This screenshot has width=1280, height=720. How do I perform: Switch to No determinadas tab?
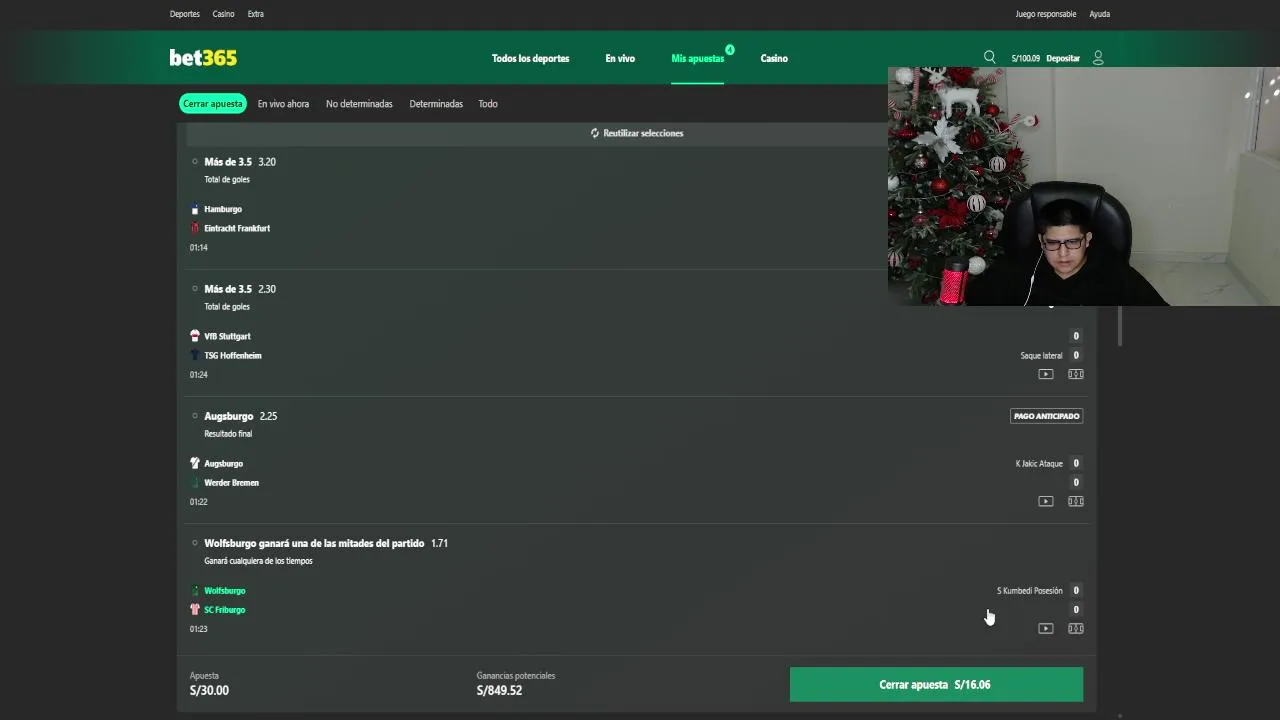(359, 104)
